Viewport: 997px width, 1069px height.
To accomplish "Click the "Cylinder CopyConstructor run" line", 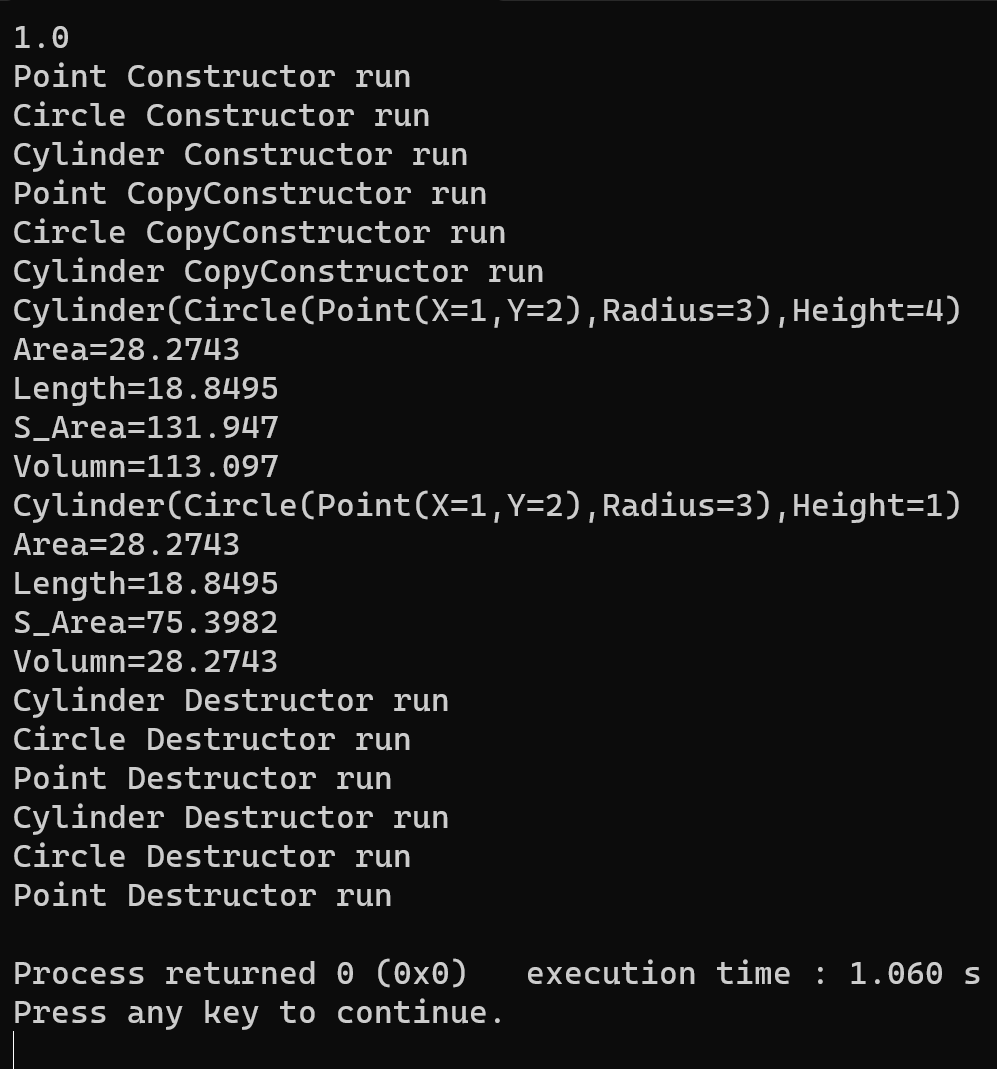I will click(278, 272).
